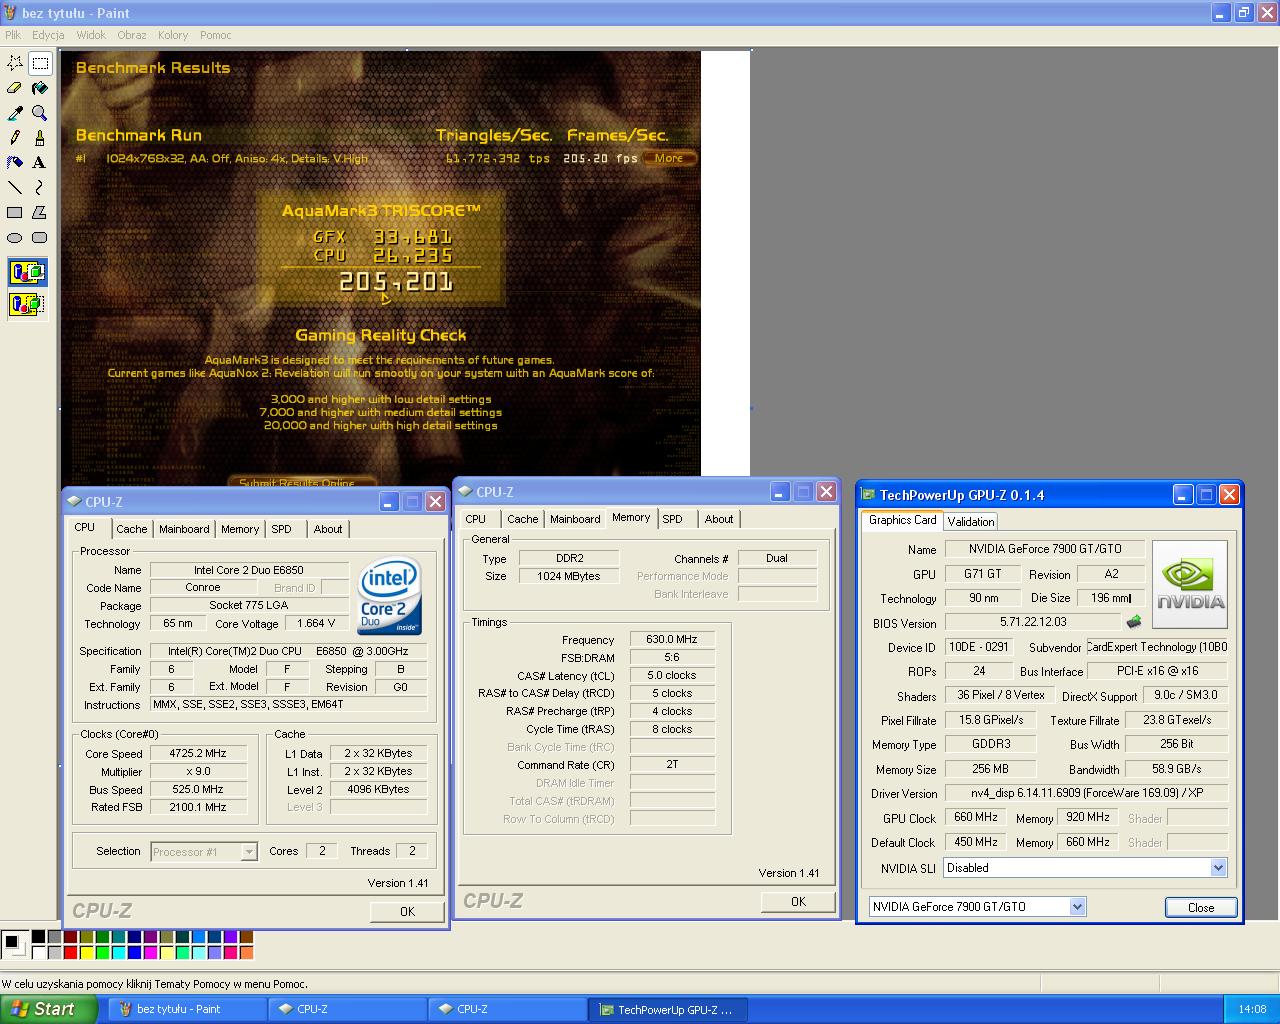This screenshot has height=1024, width=1280.
Task: Open the Widok menu
Action: (x=91, y=35)
